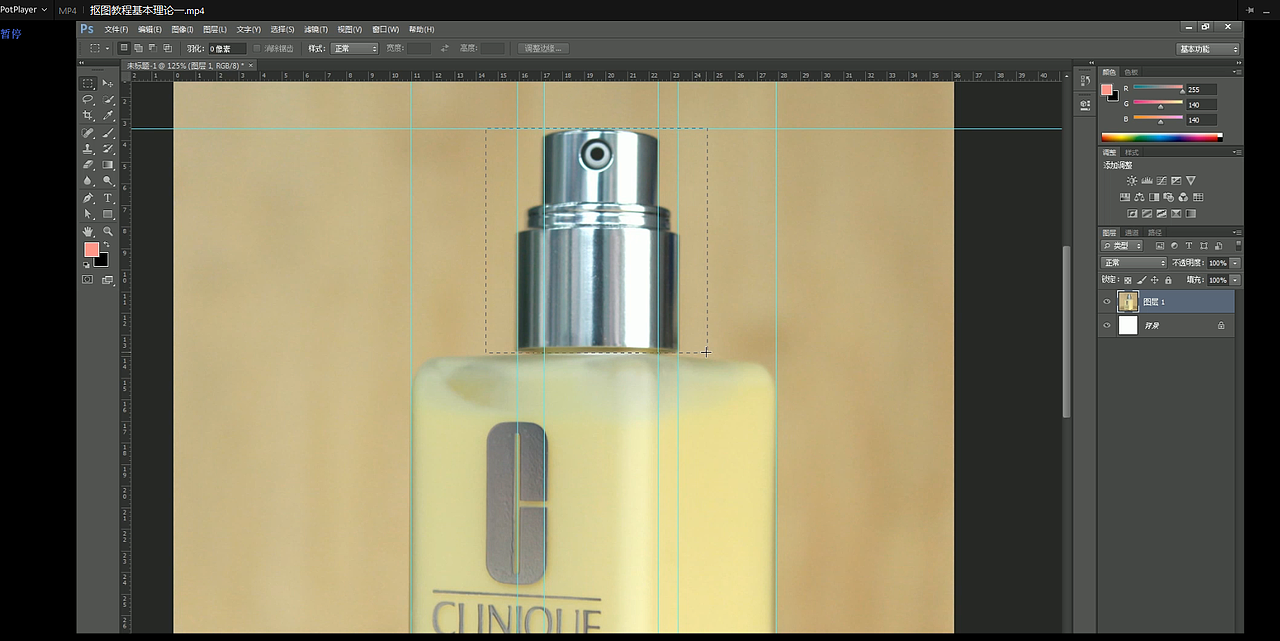Open the 基本功能 workspace dropdown
This screenshot has width=1280, height=641.
coord(1208,49)
